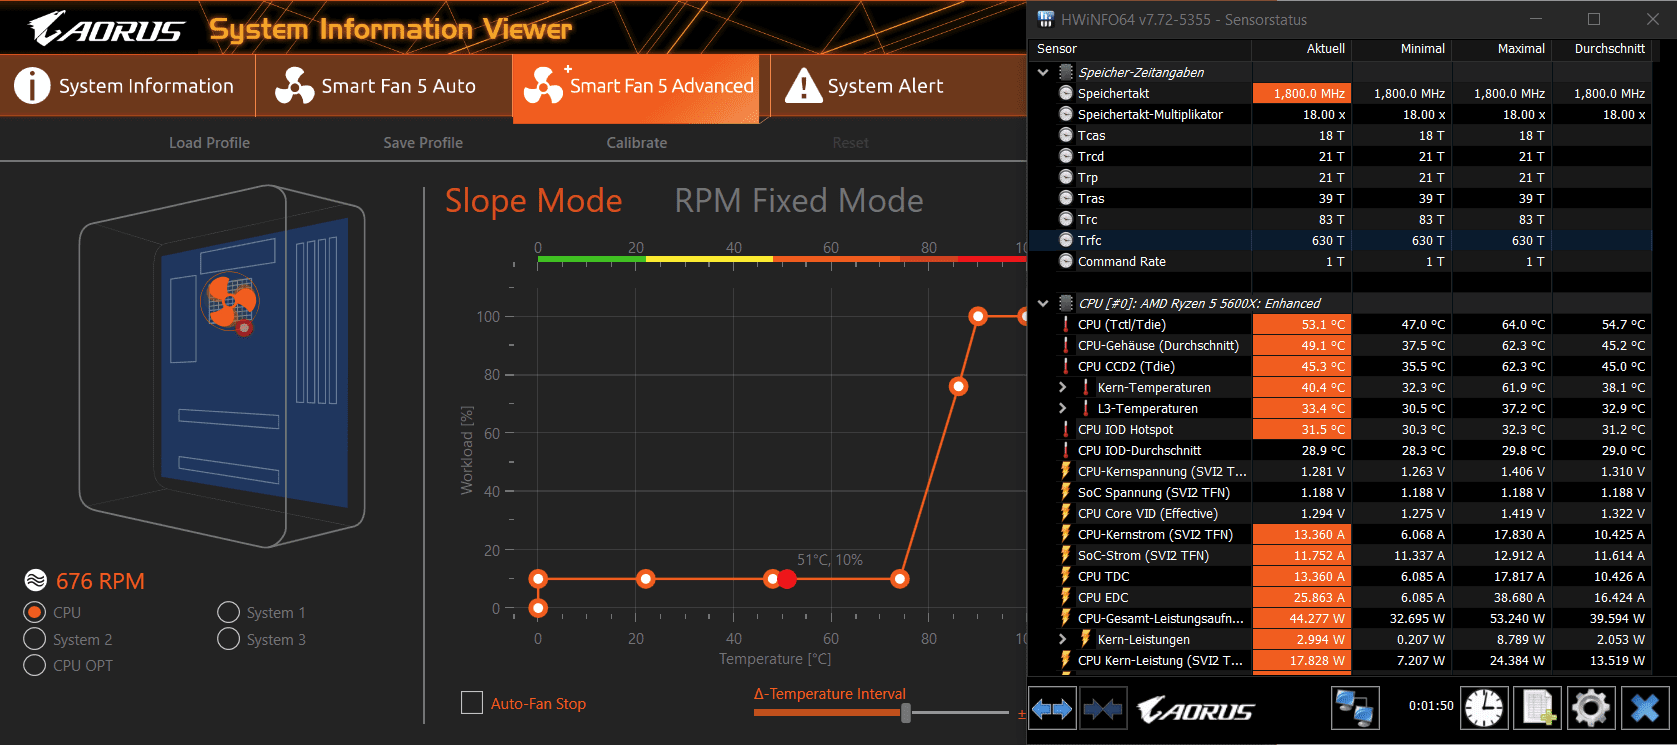The height and width of the screenshot is (745, 1677).
Task: Select the System 2 fan radio button
Action: (x=35, y=639)
